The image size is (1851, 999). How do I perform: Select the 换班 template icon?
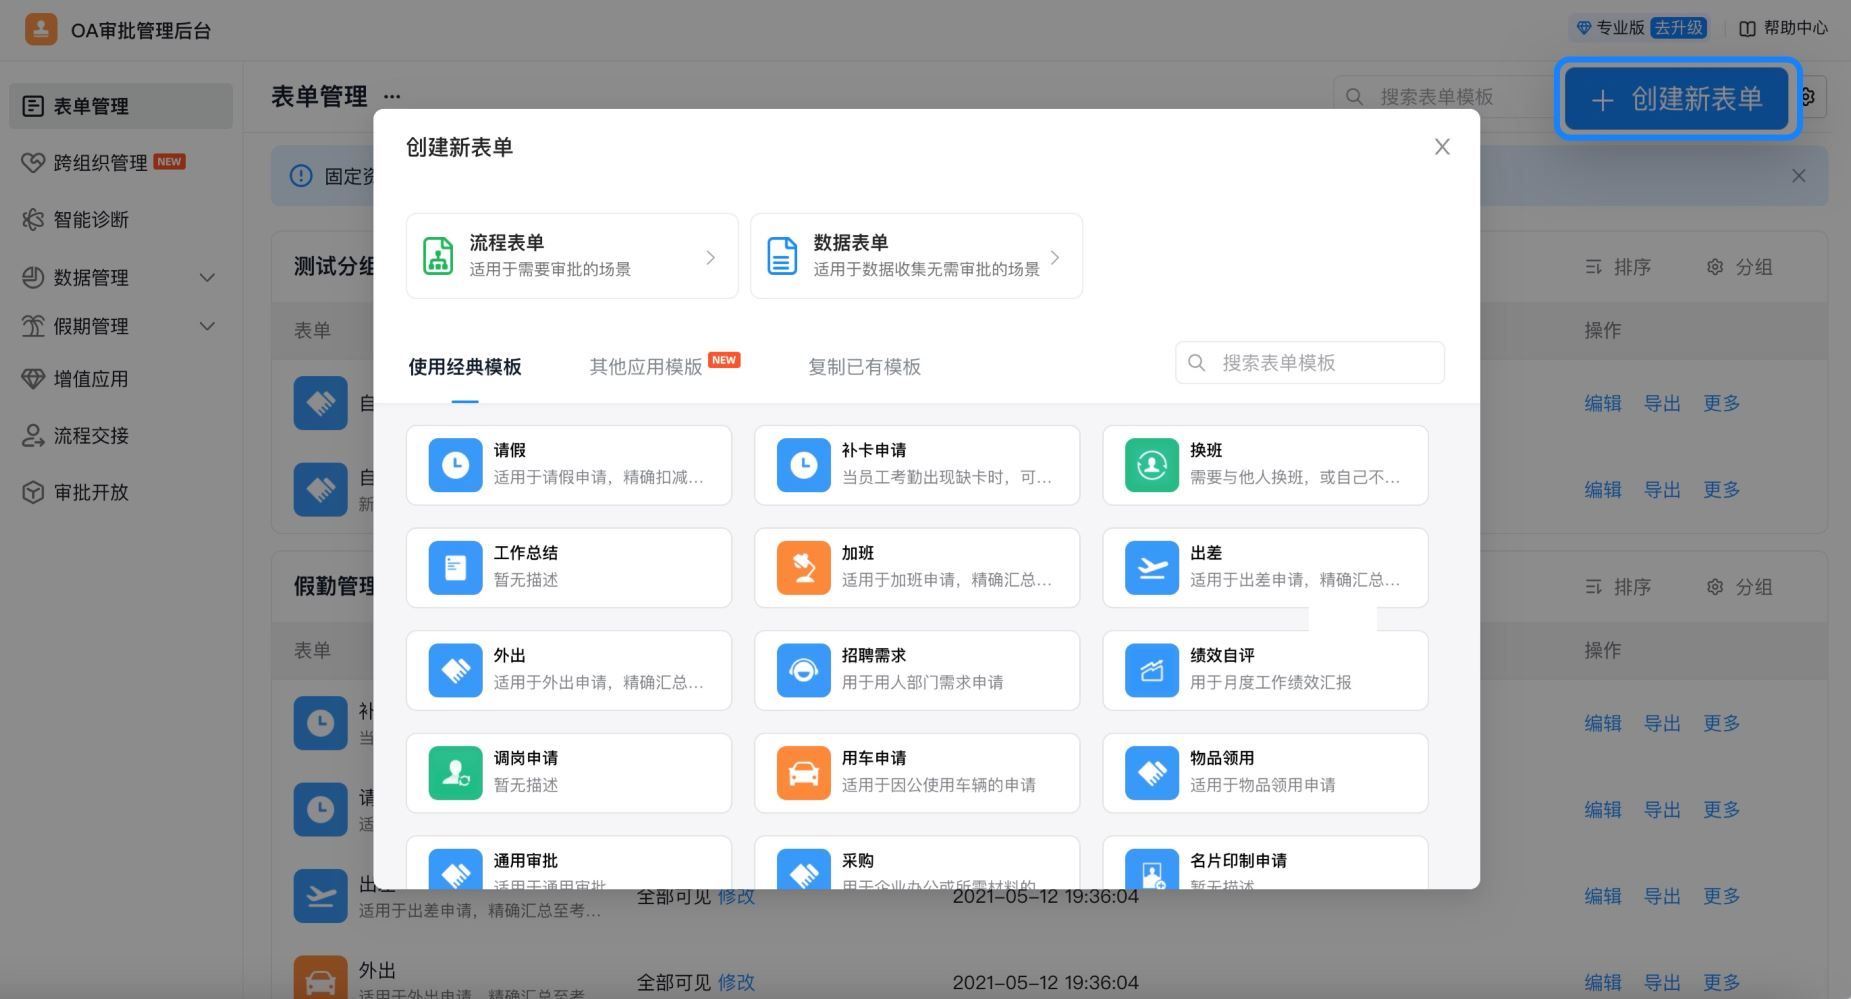1151,465
